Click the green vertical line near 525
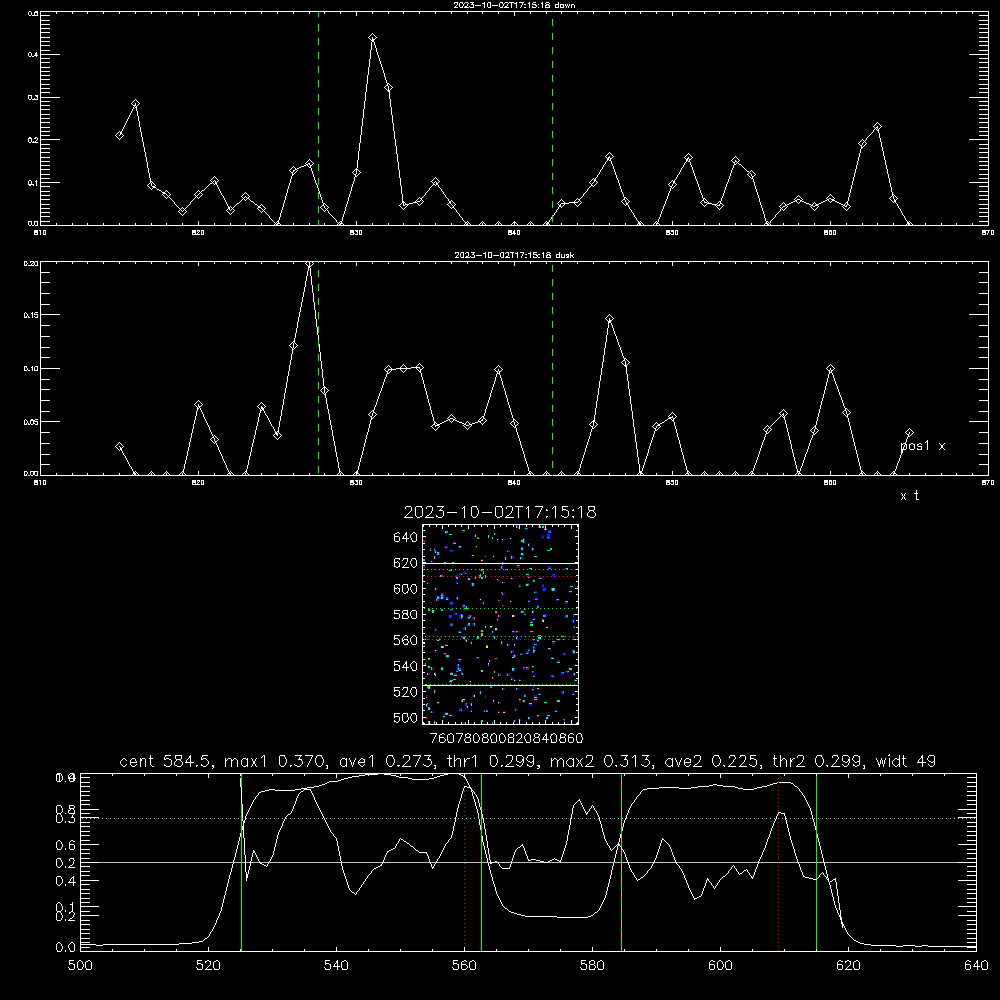 pyautogui.click(x=241, y=862)
